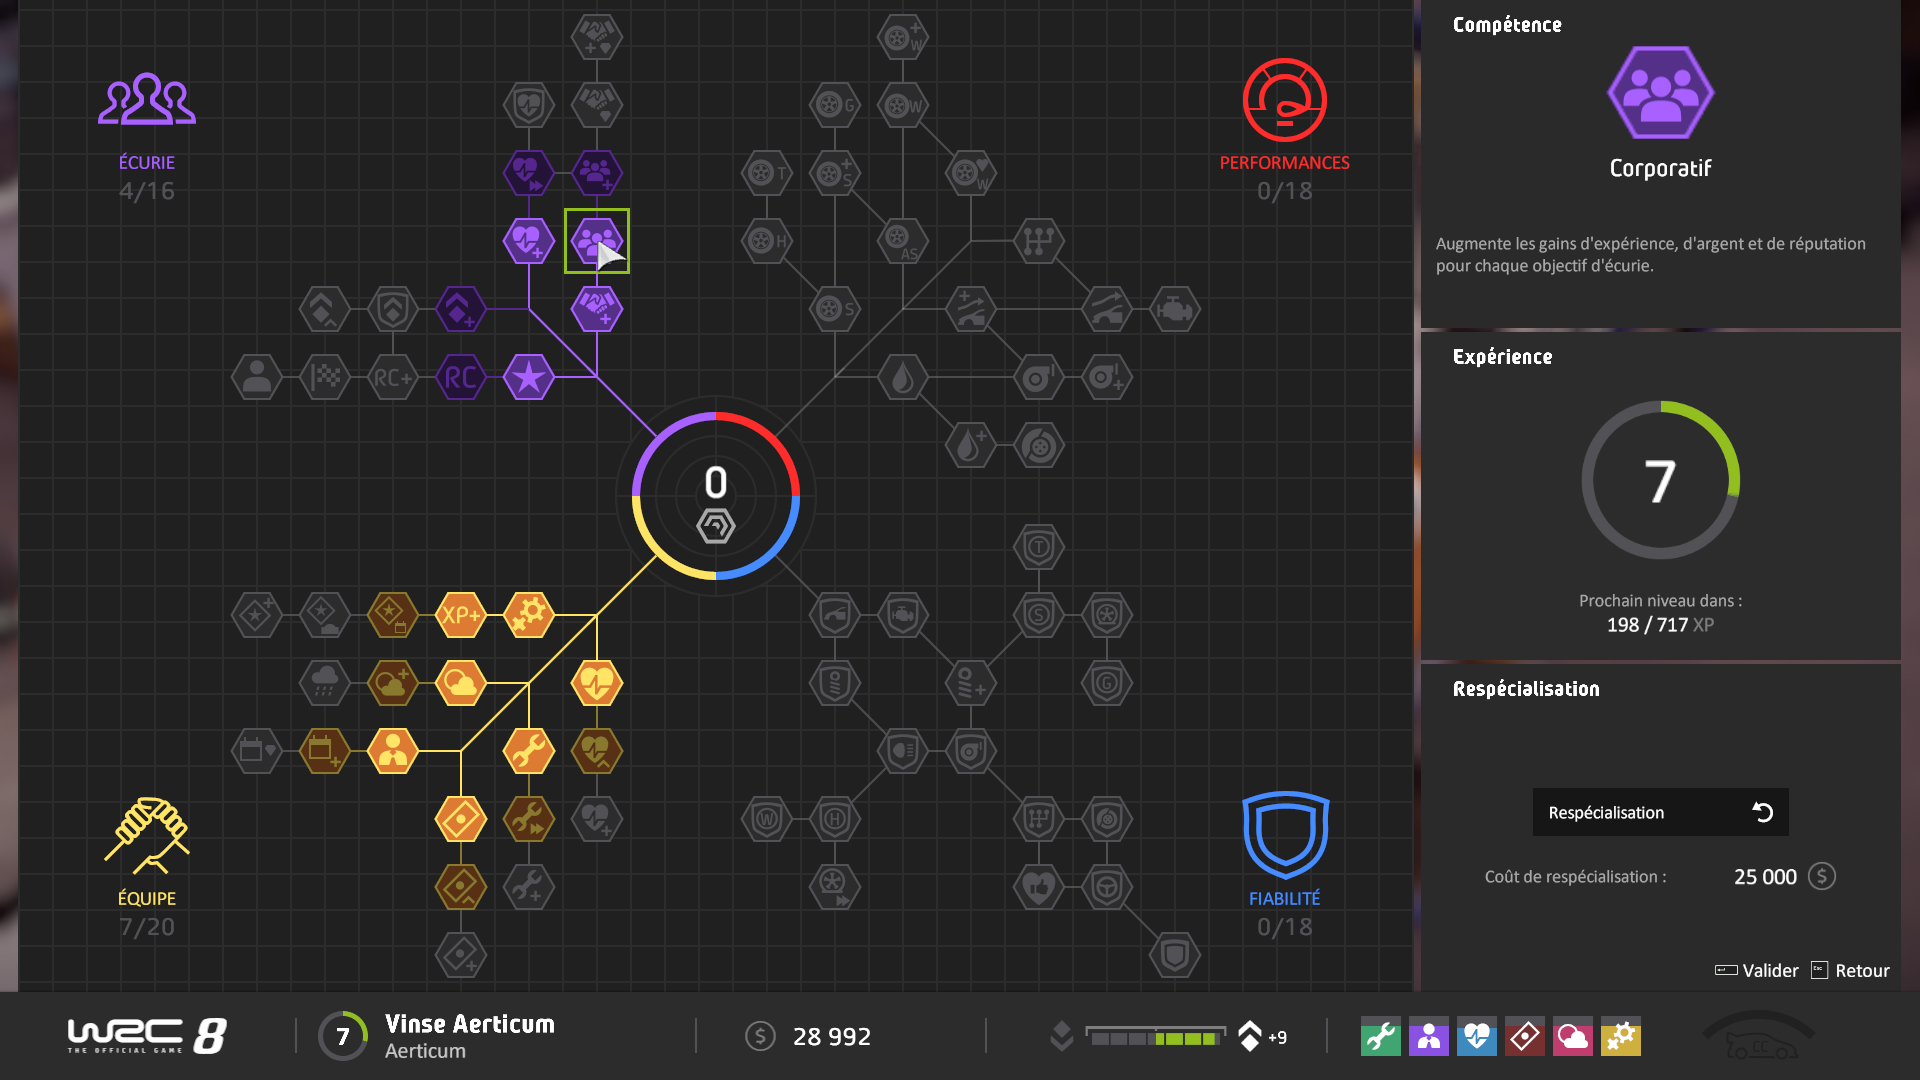Screen dimensions: 1920x1080
Task: Select the car body shield reliability node
Action: click(835, 615)
